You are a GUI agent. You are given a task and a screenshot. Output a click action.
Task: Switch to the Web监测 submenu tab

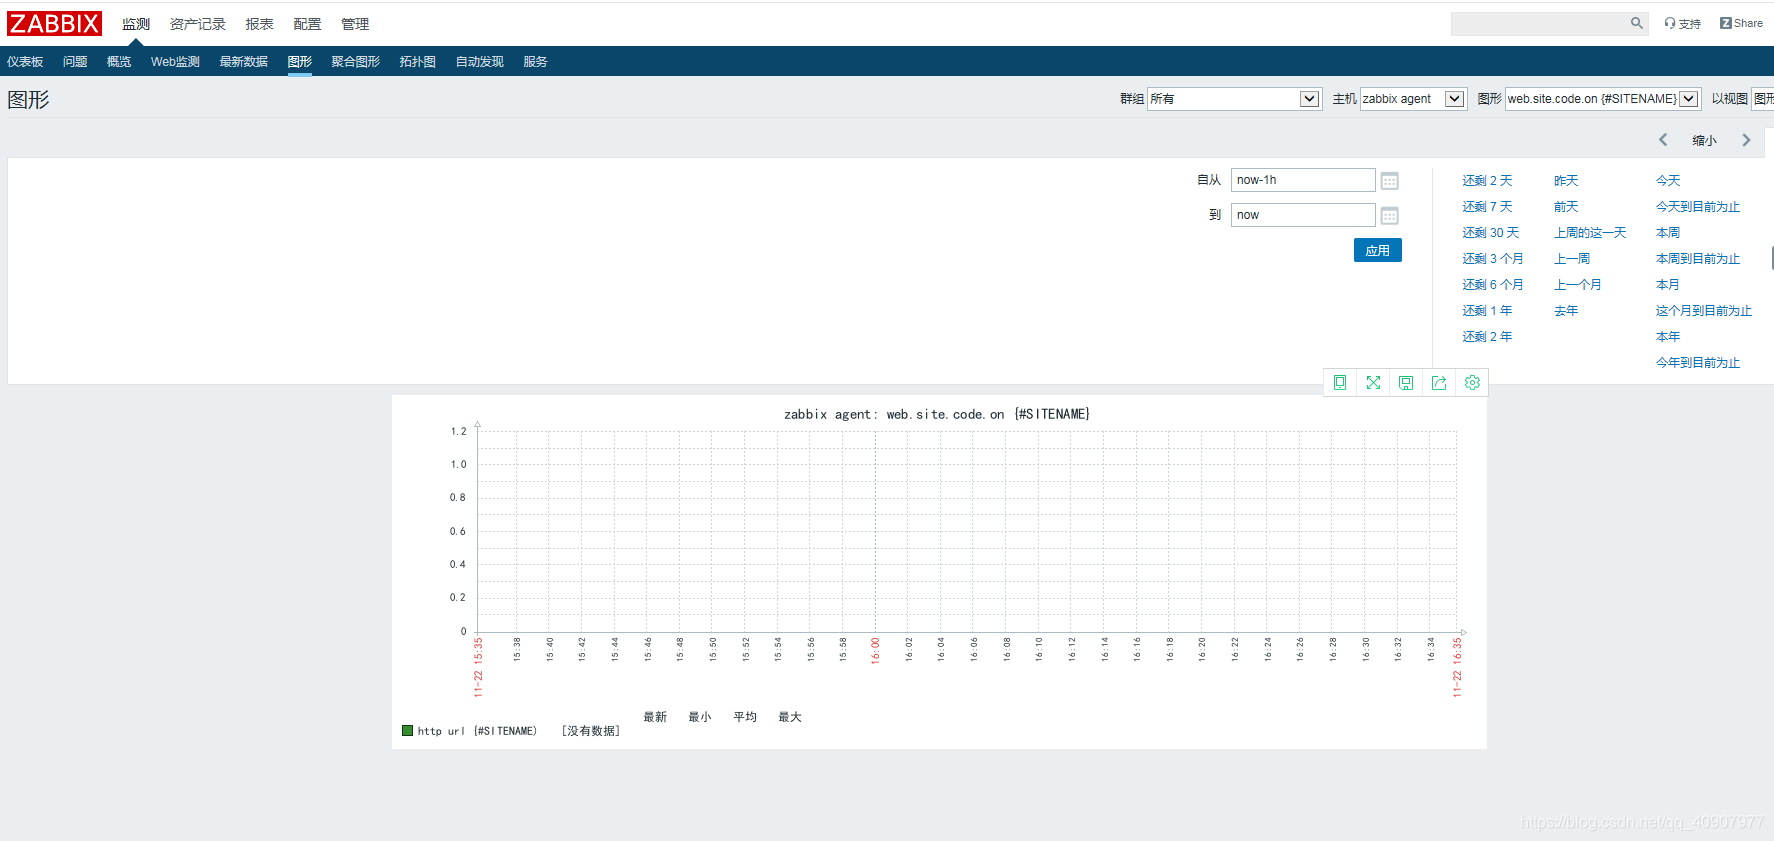point(175,62)
